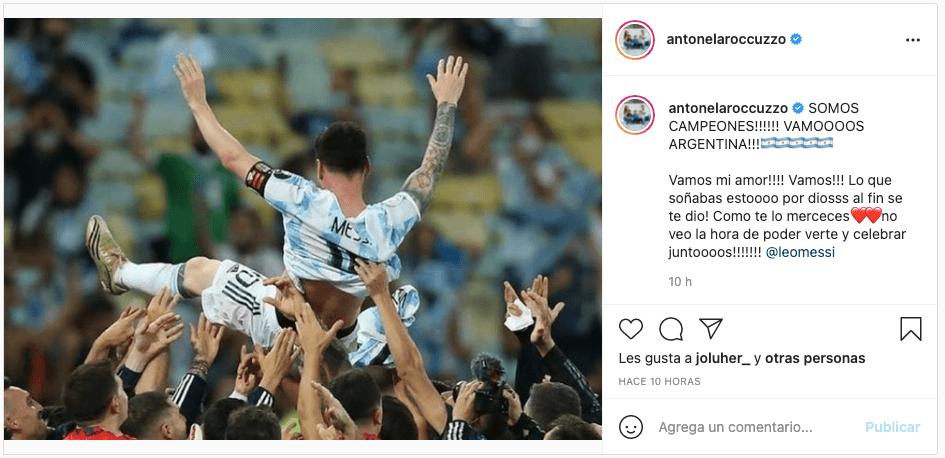Click the verified badge in the post header
This screenshot has width=945, height=458.
(x=796, y=40)
